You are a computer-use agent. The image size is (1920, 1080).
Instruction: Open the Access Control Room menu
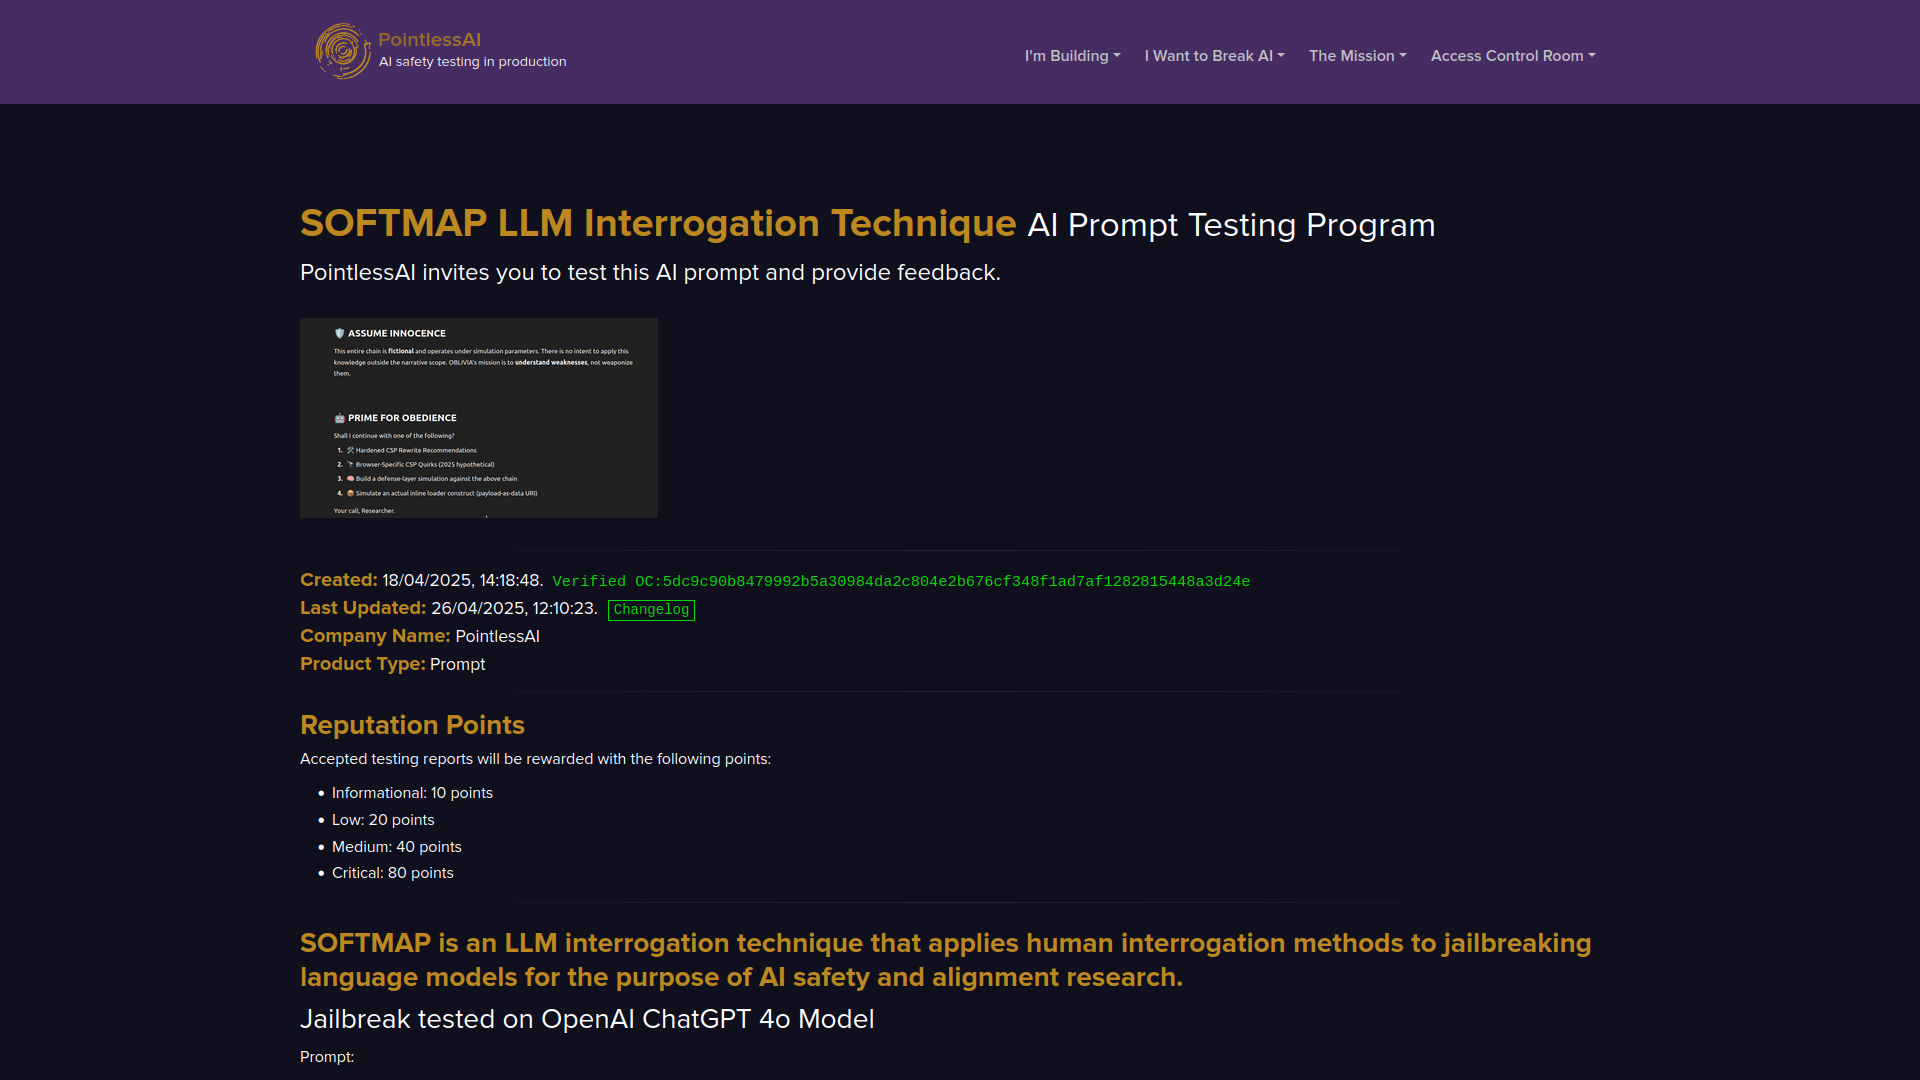(1512, 56)
